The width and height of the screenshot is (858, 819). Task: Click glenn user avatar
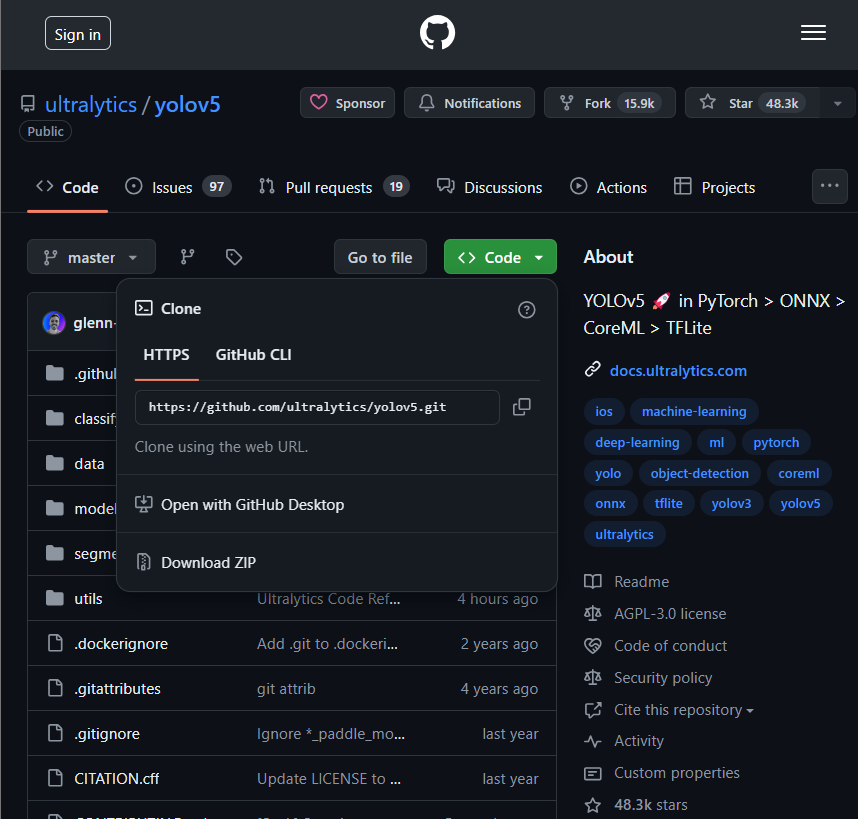(x=54, y=323)
